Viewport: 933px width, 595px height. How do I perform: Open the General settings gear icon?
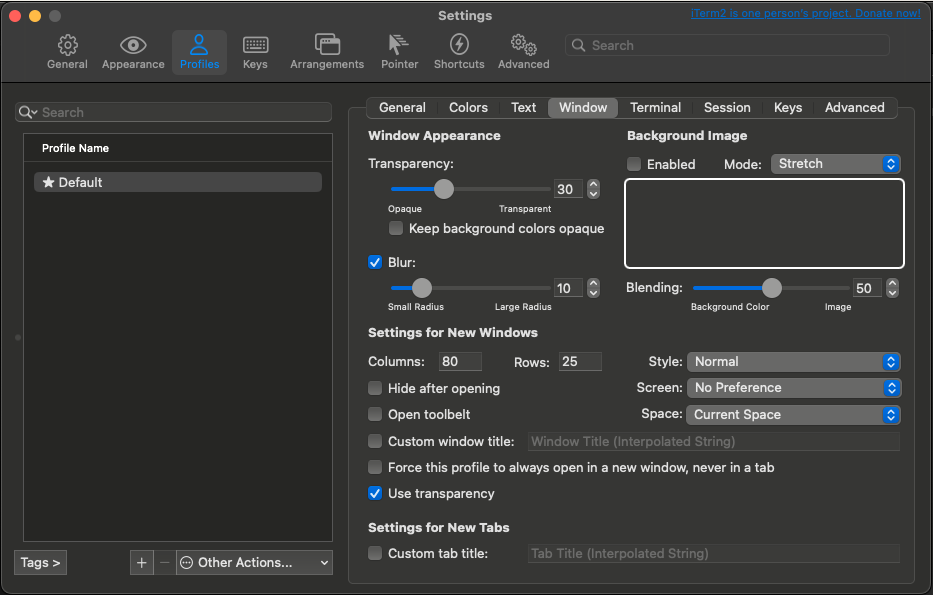click(x=67, y=45)
